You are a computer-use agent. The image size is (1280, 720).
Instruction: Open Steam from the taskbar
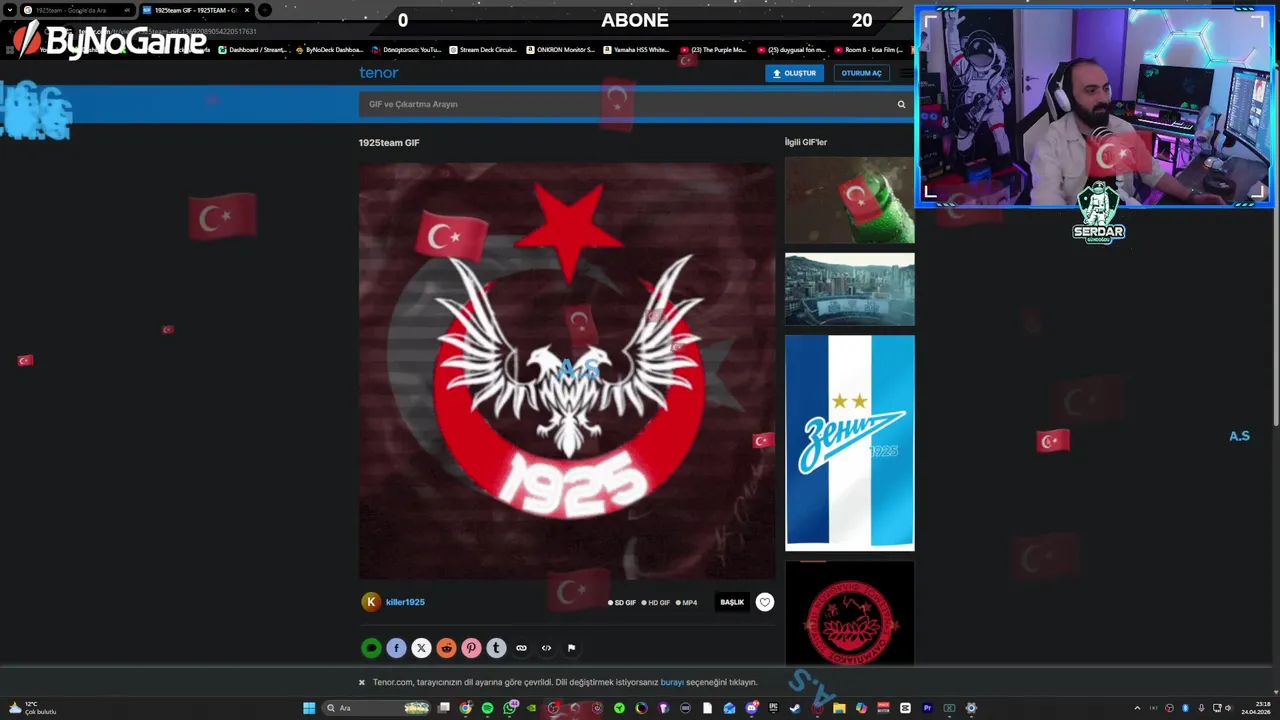click(x=795, y=708)
